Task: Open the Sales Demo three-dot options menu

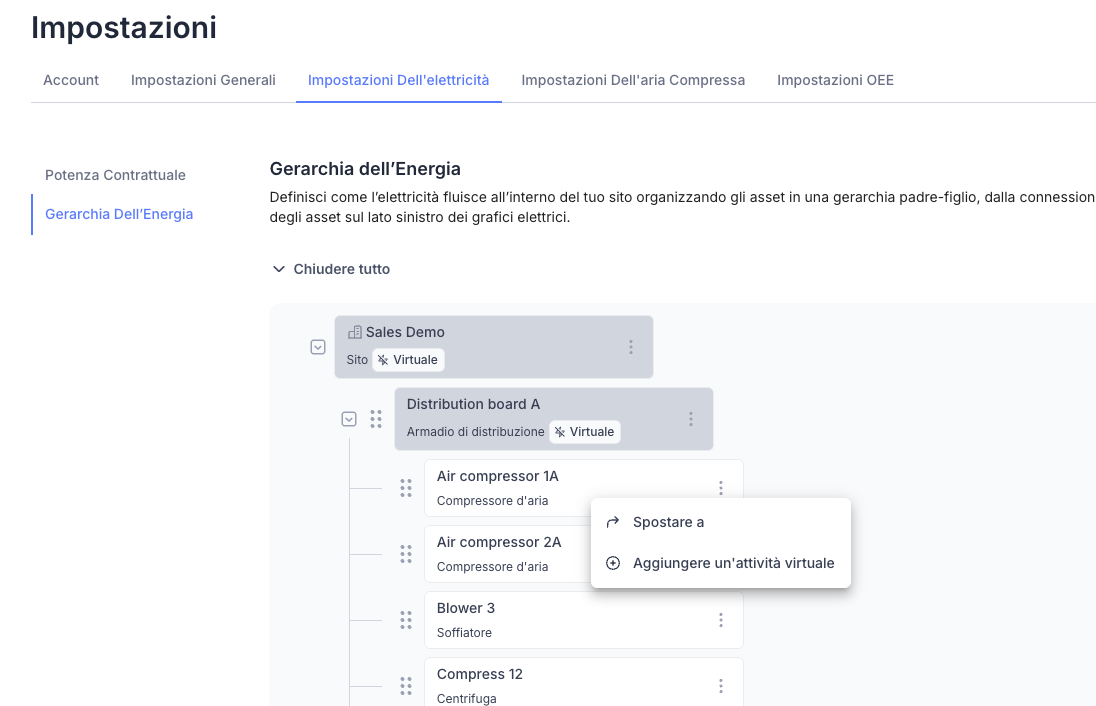Action: point(631,347)
